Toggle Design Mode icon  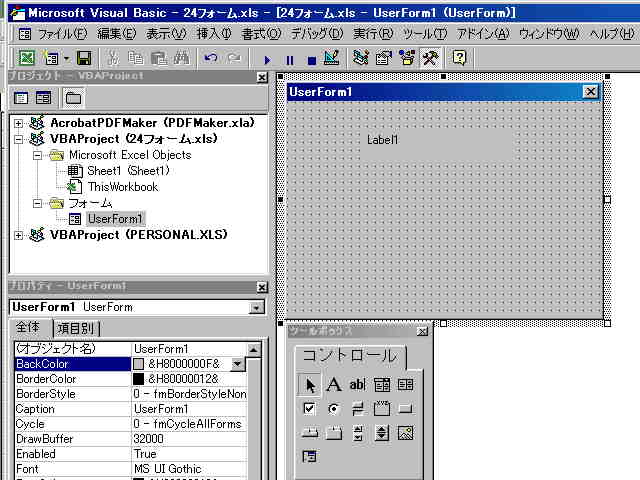click(331, 58)
